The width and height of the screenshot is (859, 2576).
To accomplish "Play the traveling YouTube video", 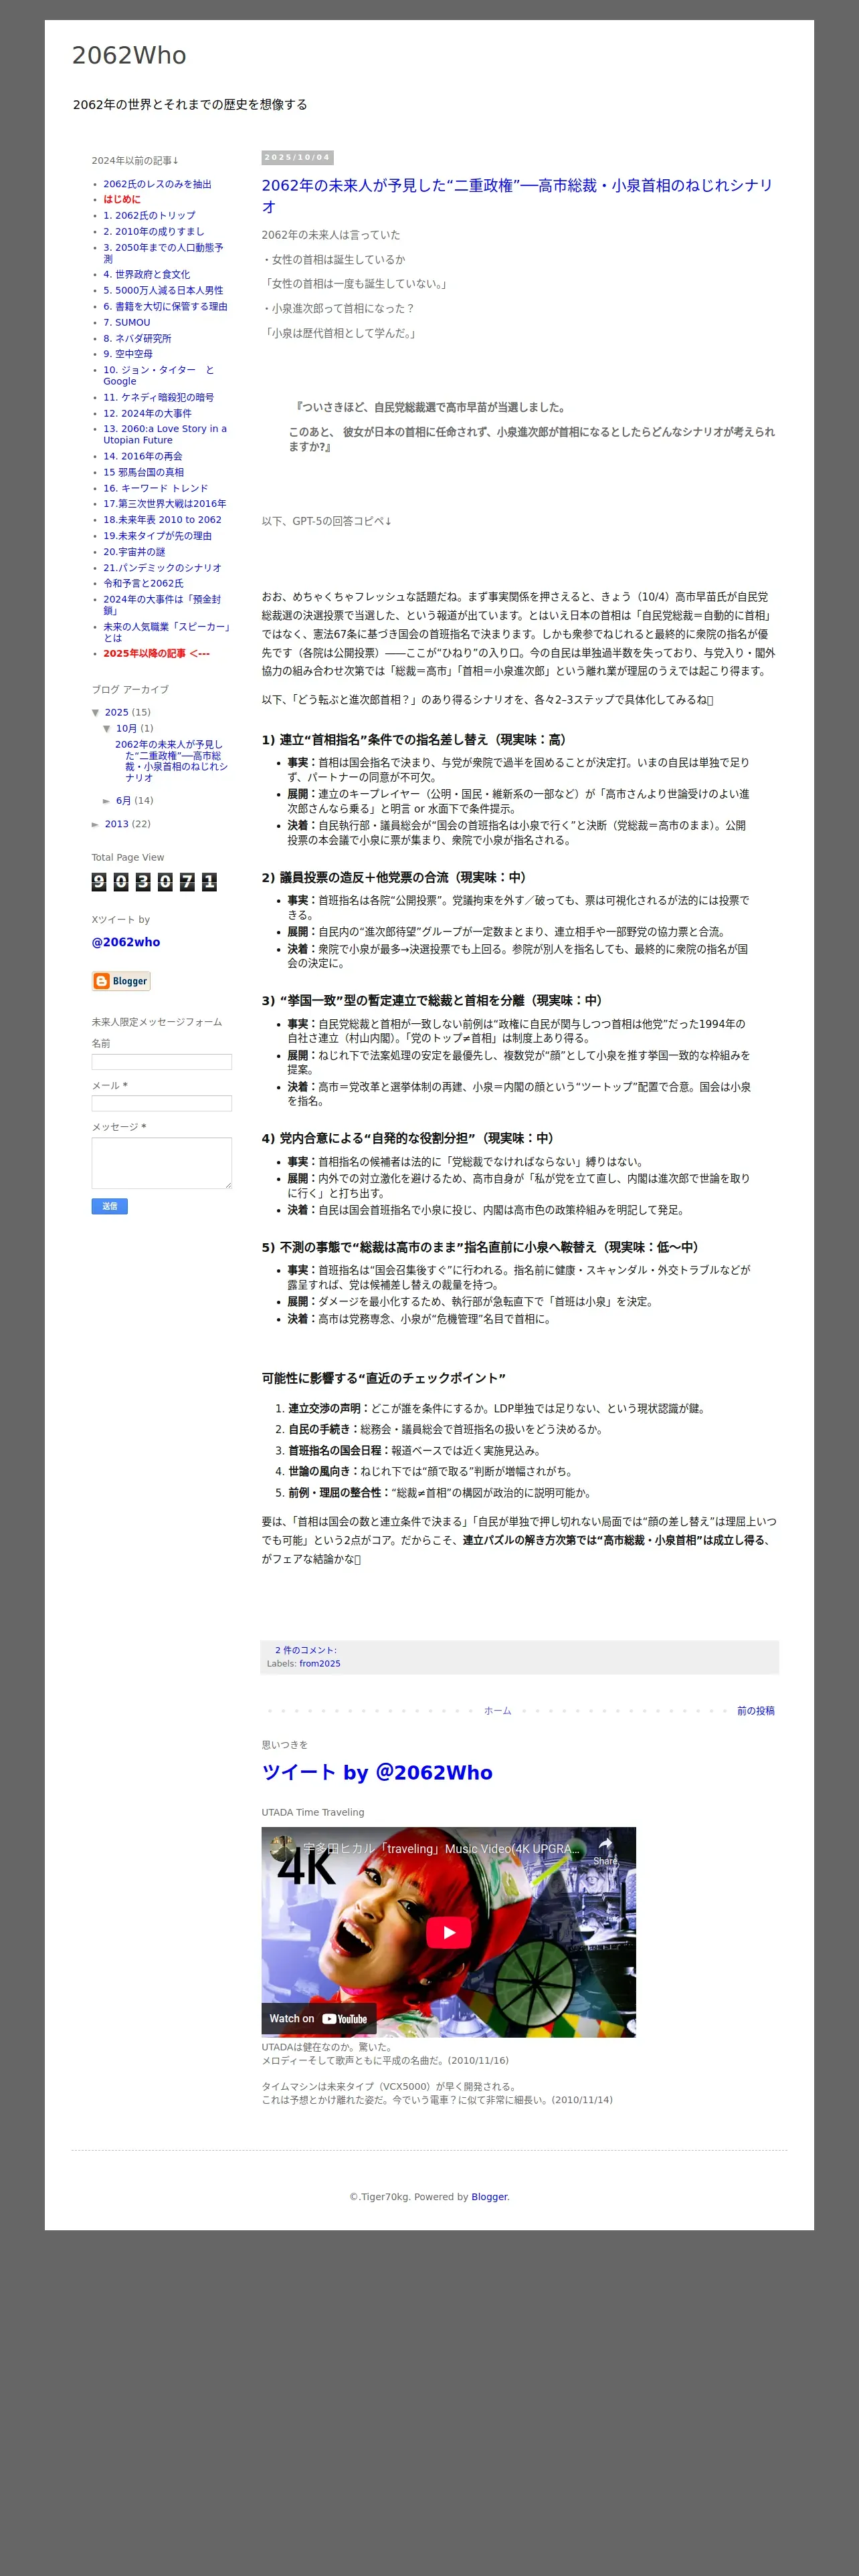I will pos(449,1933).
